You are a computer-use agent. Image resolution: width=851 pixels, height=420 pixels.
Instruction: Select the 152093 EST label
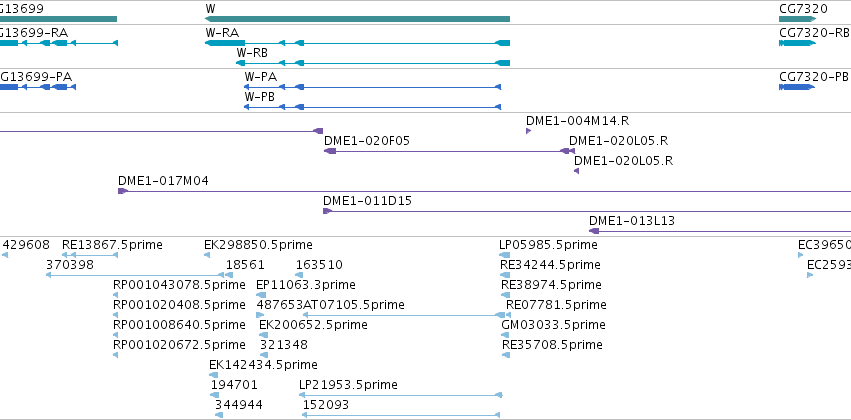pos(326,405)
